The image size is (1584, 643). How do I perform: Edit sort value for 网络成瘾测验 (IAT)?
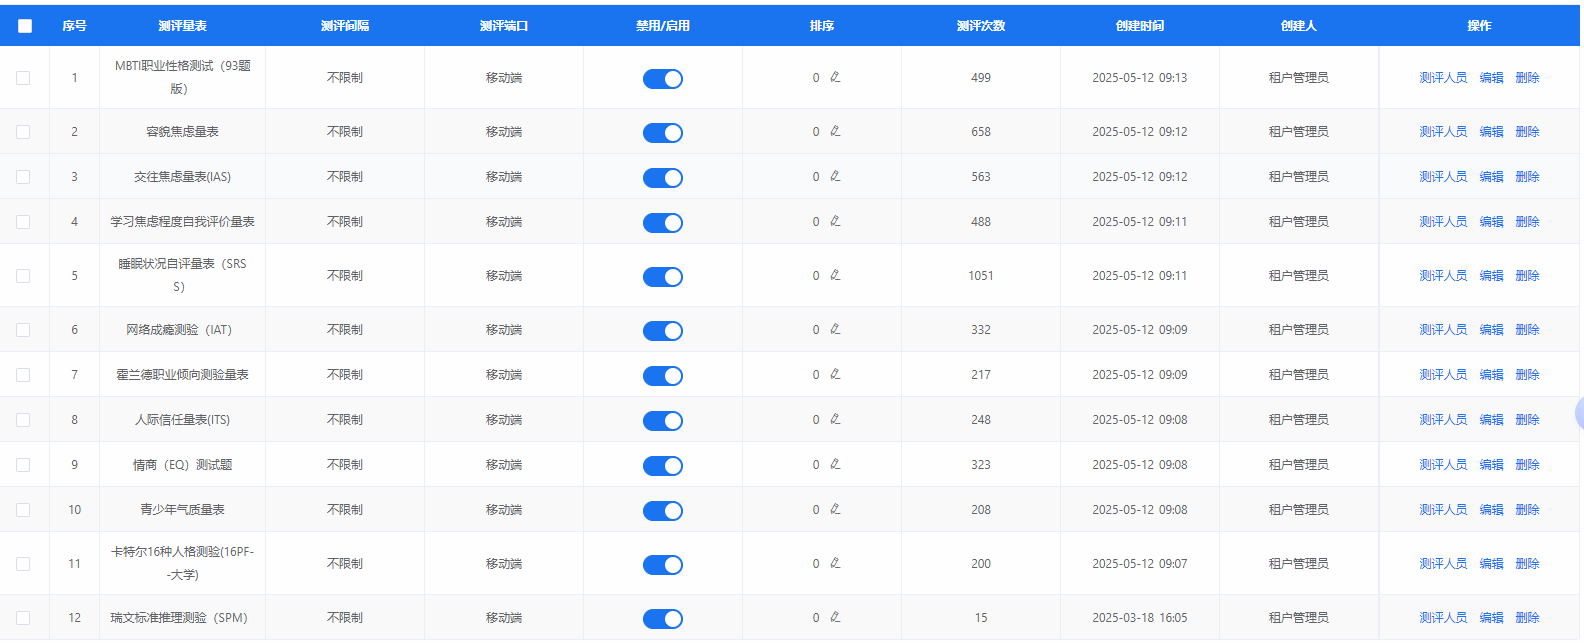click(x=835, y=329)
